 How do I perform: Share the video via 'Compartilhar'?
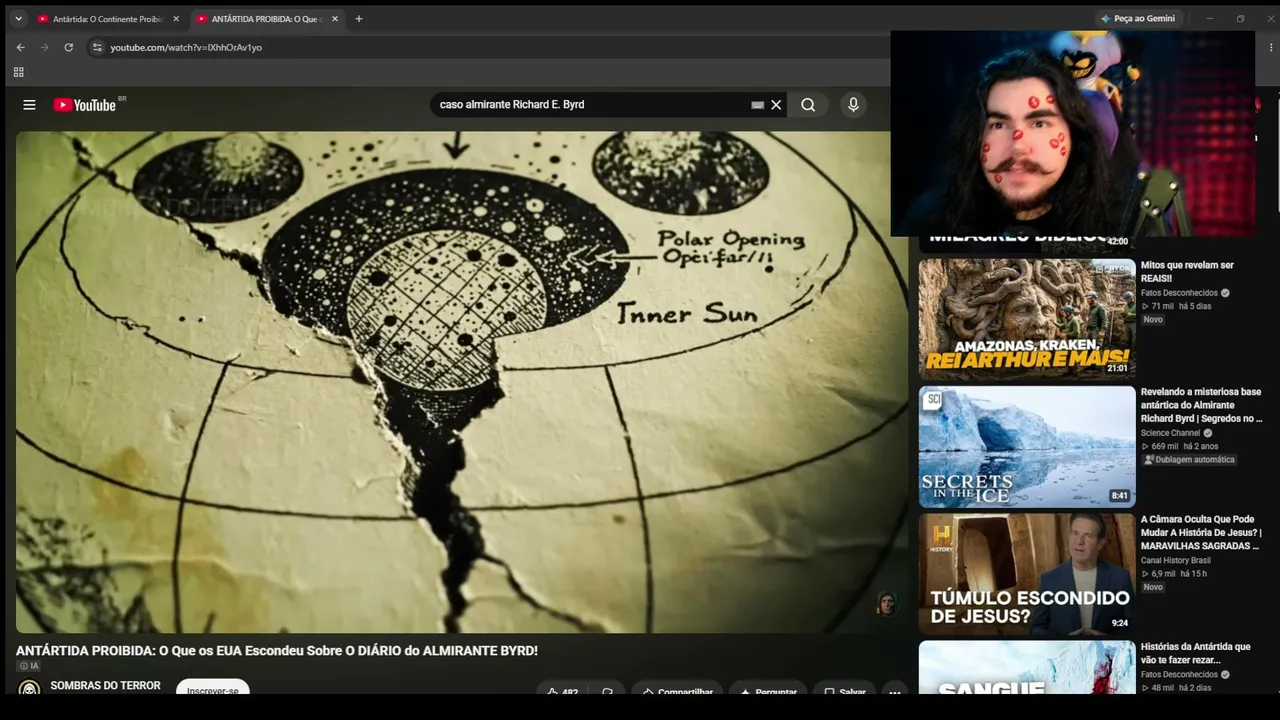tap(677, 690)
